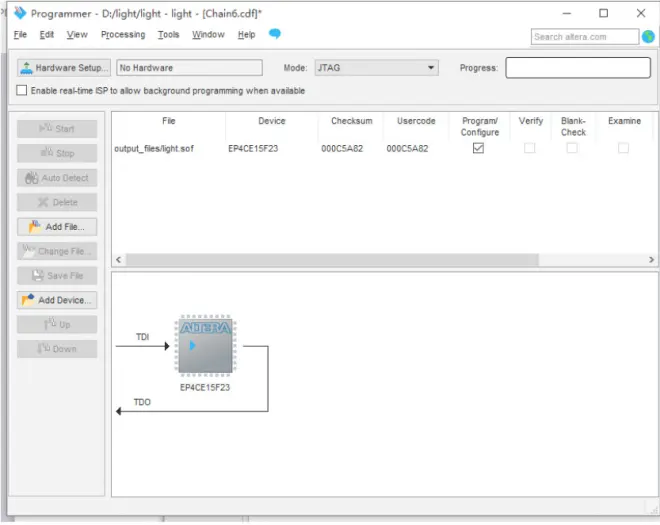Click the Program/Configure column header
660x525 pixels.
point(480,127)
